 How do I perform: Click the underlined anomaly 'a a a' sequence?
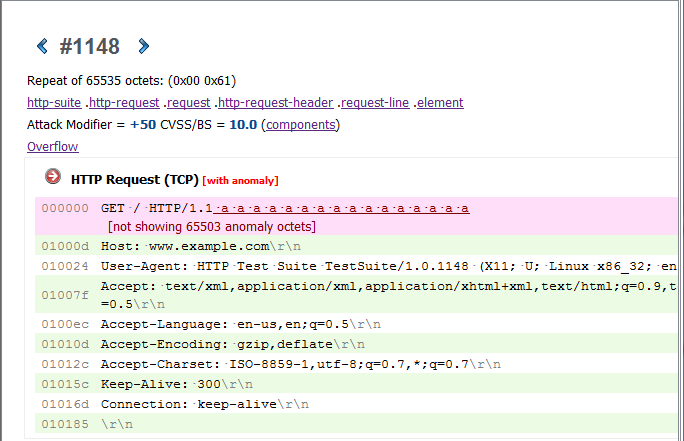[341, 209]
